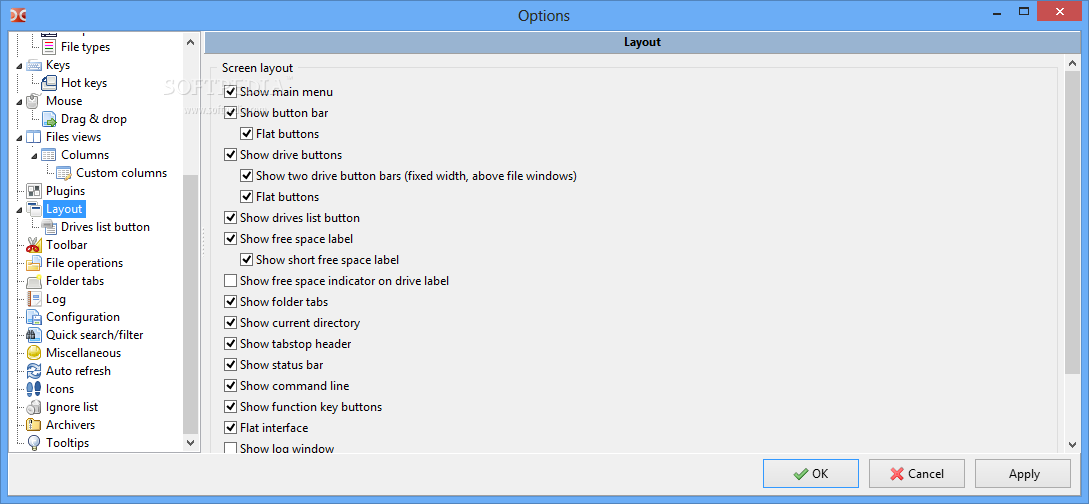Click the Quick search/filter binoculars icon
The image size is (1089, 504).
click(x=33, y=335)
